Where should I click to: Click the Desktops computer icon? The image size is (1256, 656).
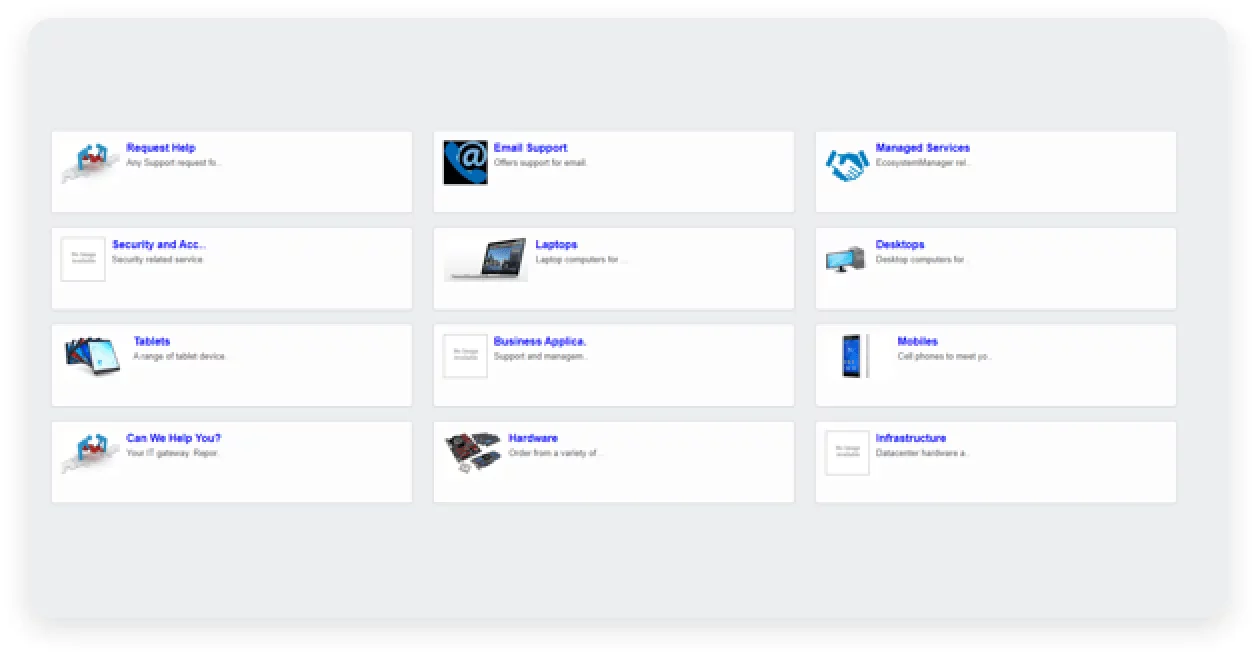point(846,260)
